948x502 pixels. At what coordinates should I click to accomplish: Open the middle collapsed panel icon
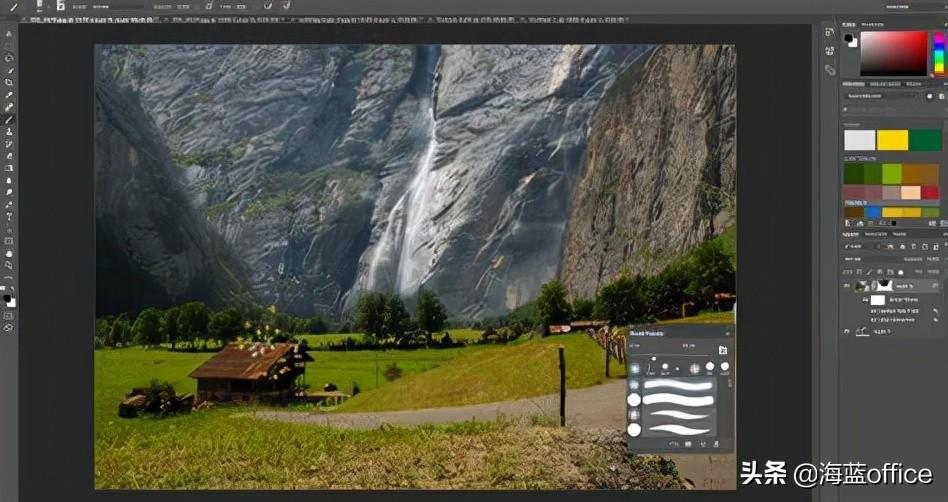point(830,51)
